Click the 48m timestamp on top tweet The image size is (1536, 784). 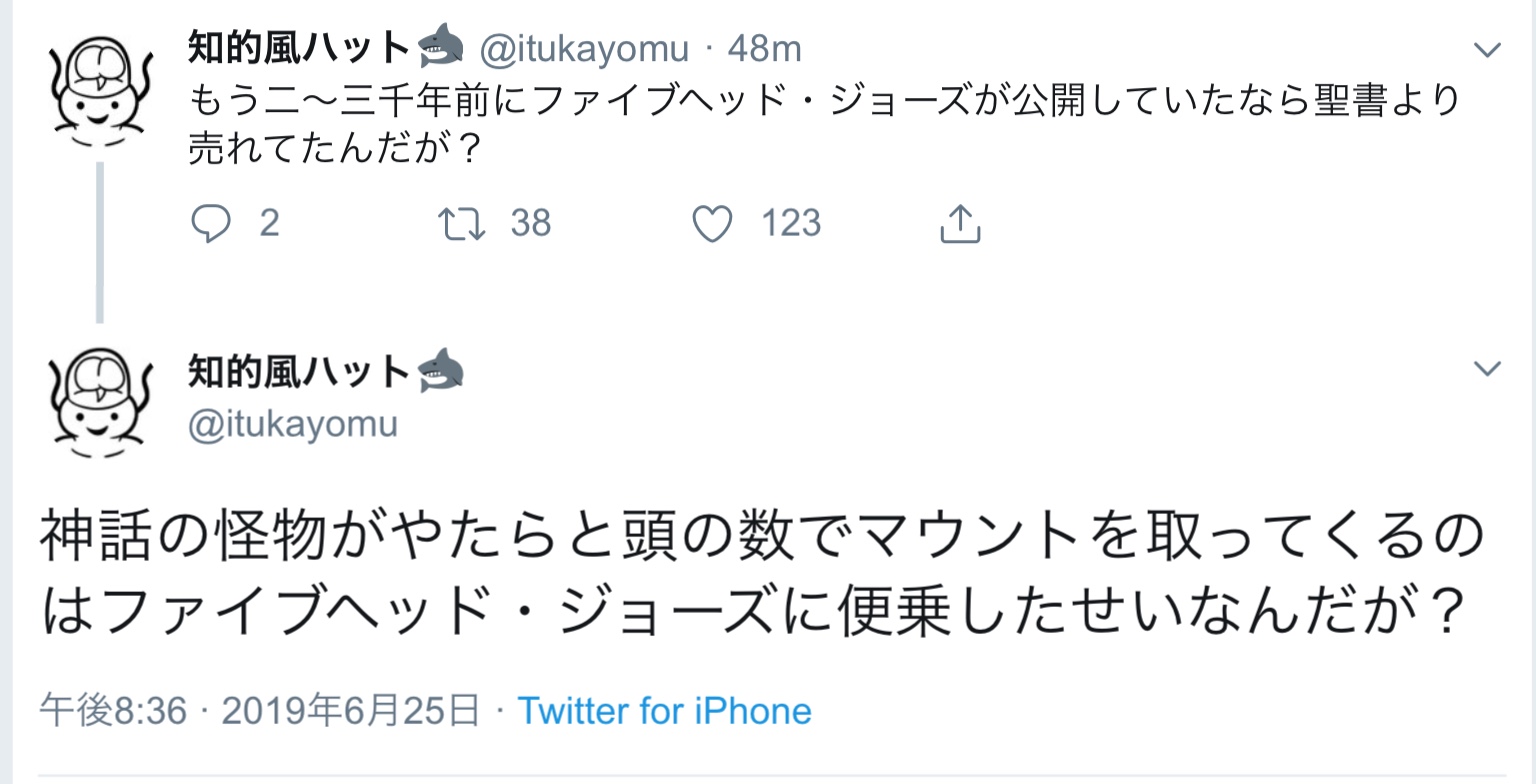point(764,48)
